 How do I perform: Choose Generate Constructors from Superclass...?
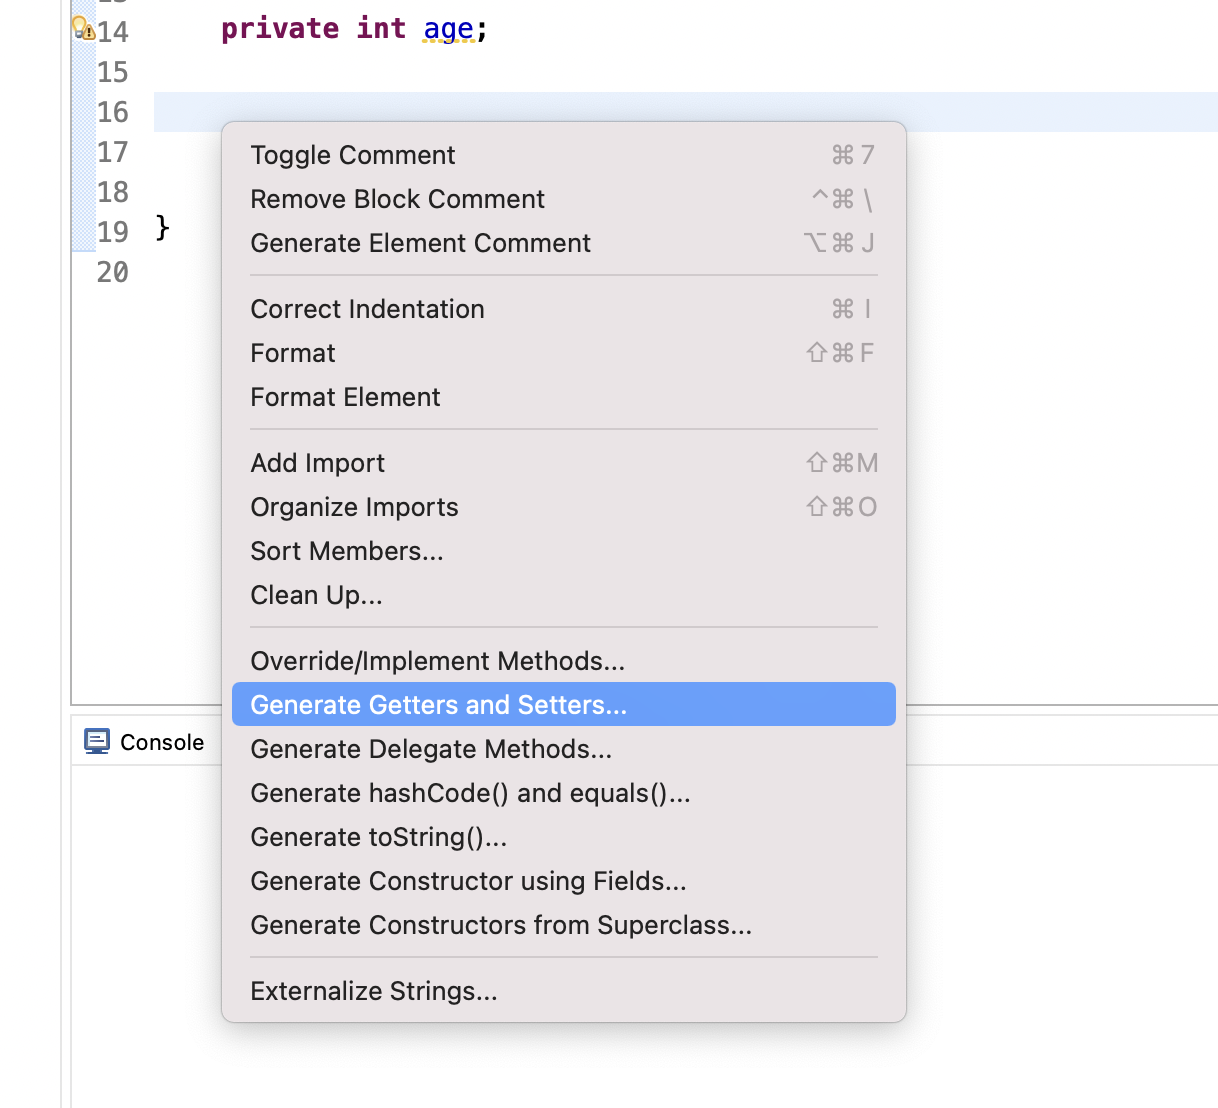(563, 925)
